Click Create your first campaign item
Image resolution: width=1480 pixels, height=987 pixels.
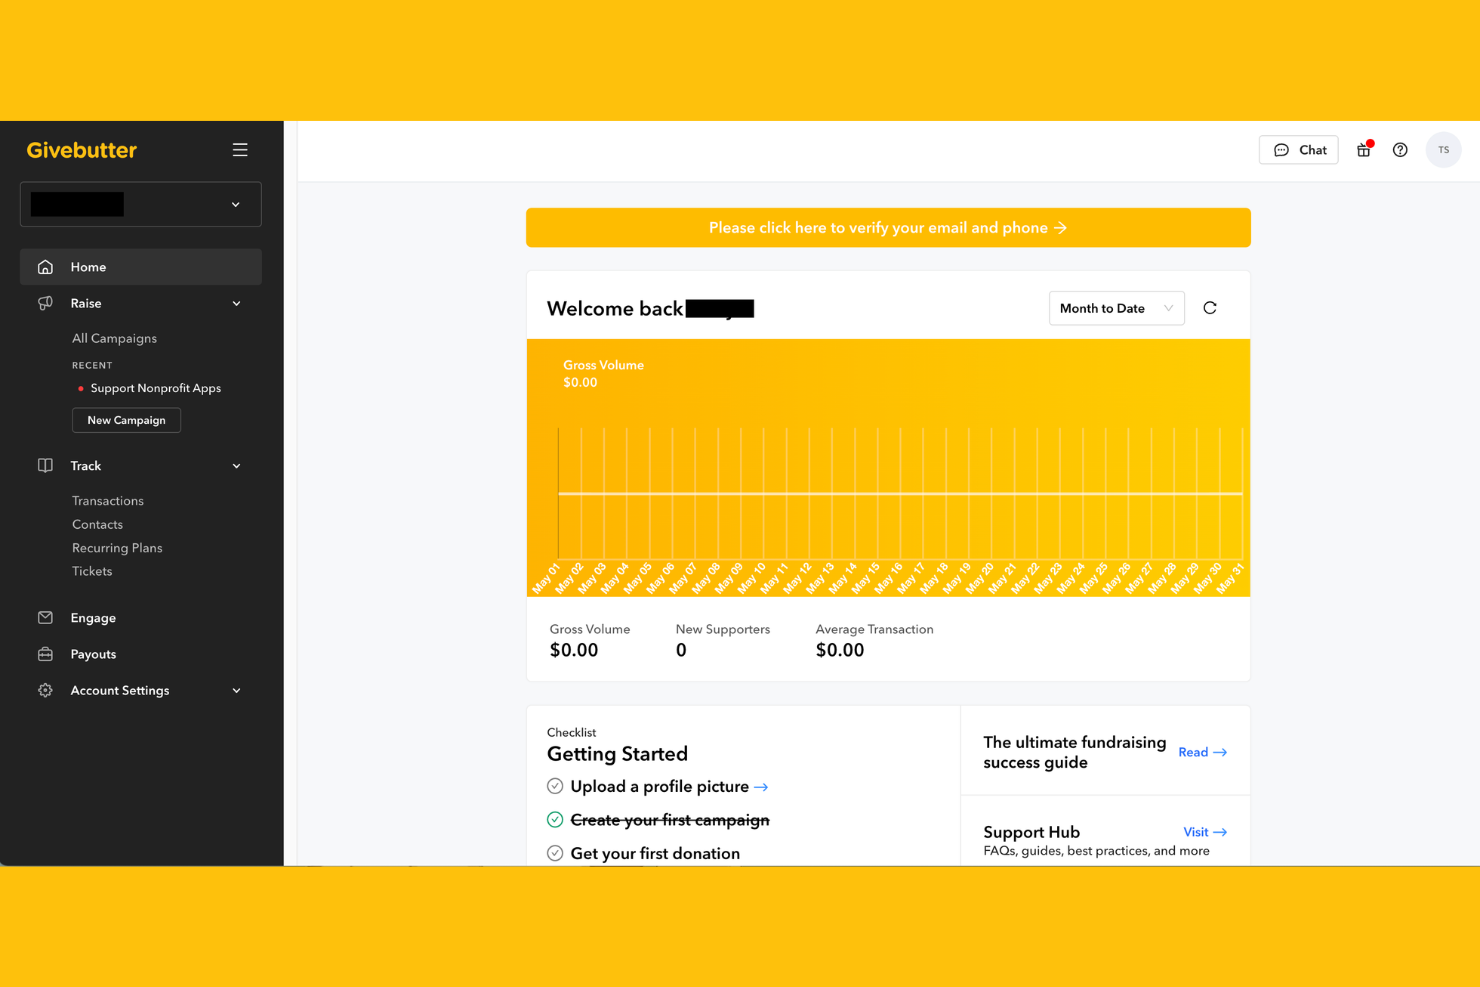[x=670, y=820]
